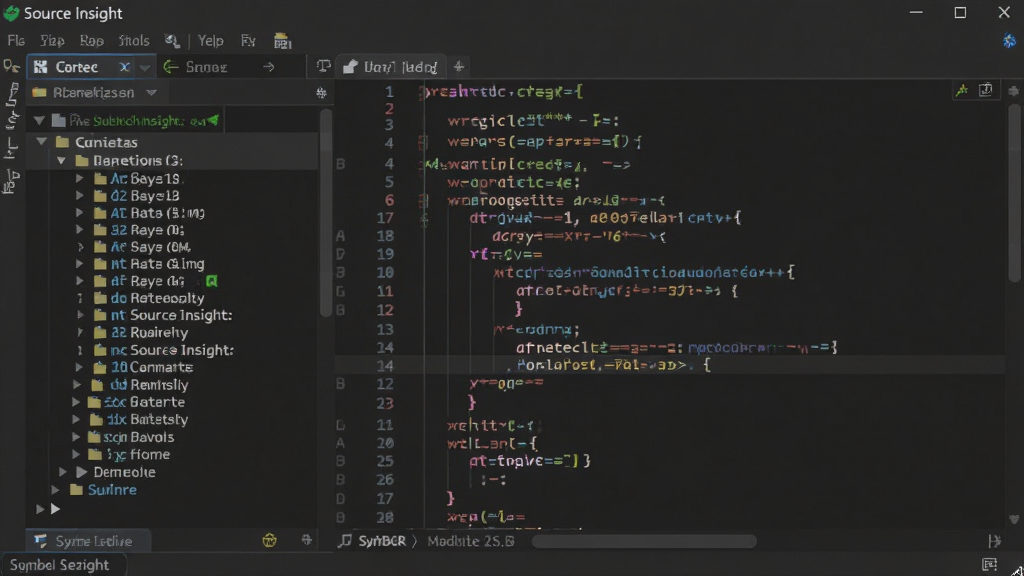Click the blue gear icon below window controls

point(1010,41)
